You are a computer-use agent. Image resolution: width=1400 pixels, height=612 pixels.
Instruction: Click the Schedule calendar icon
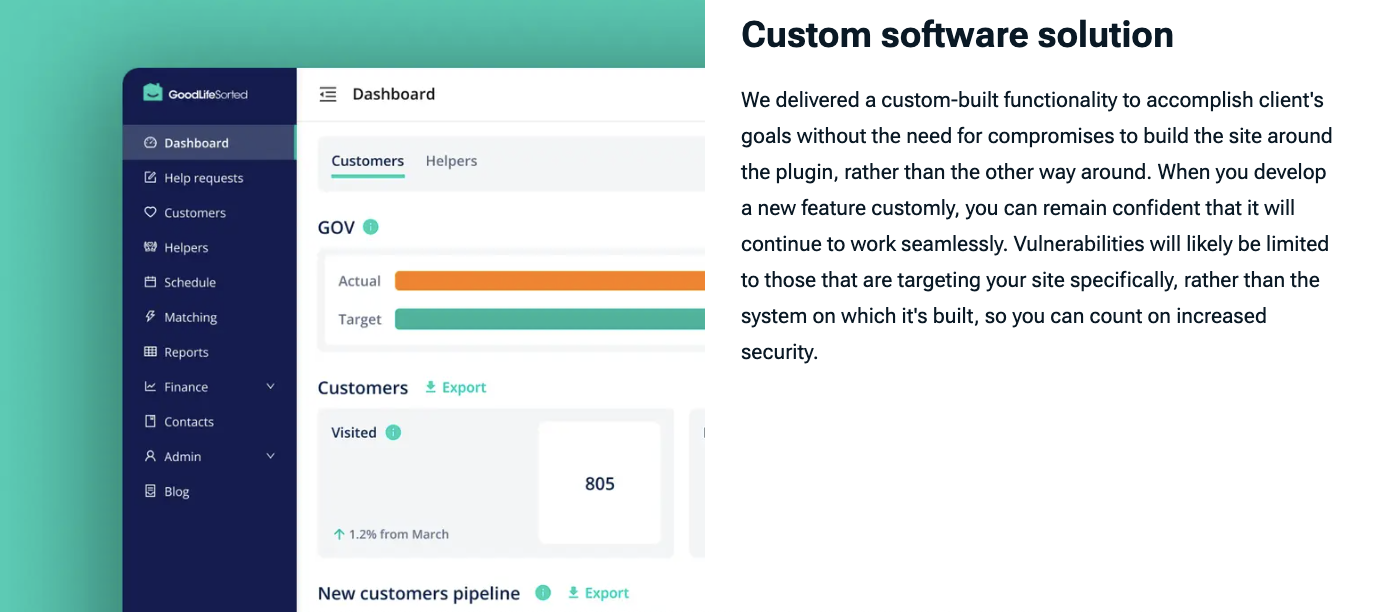[150, 282]
